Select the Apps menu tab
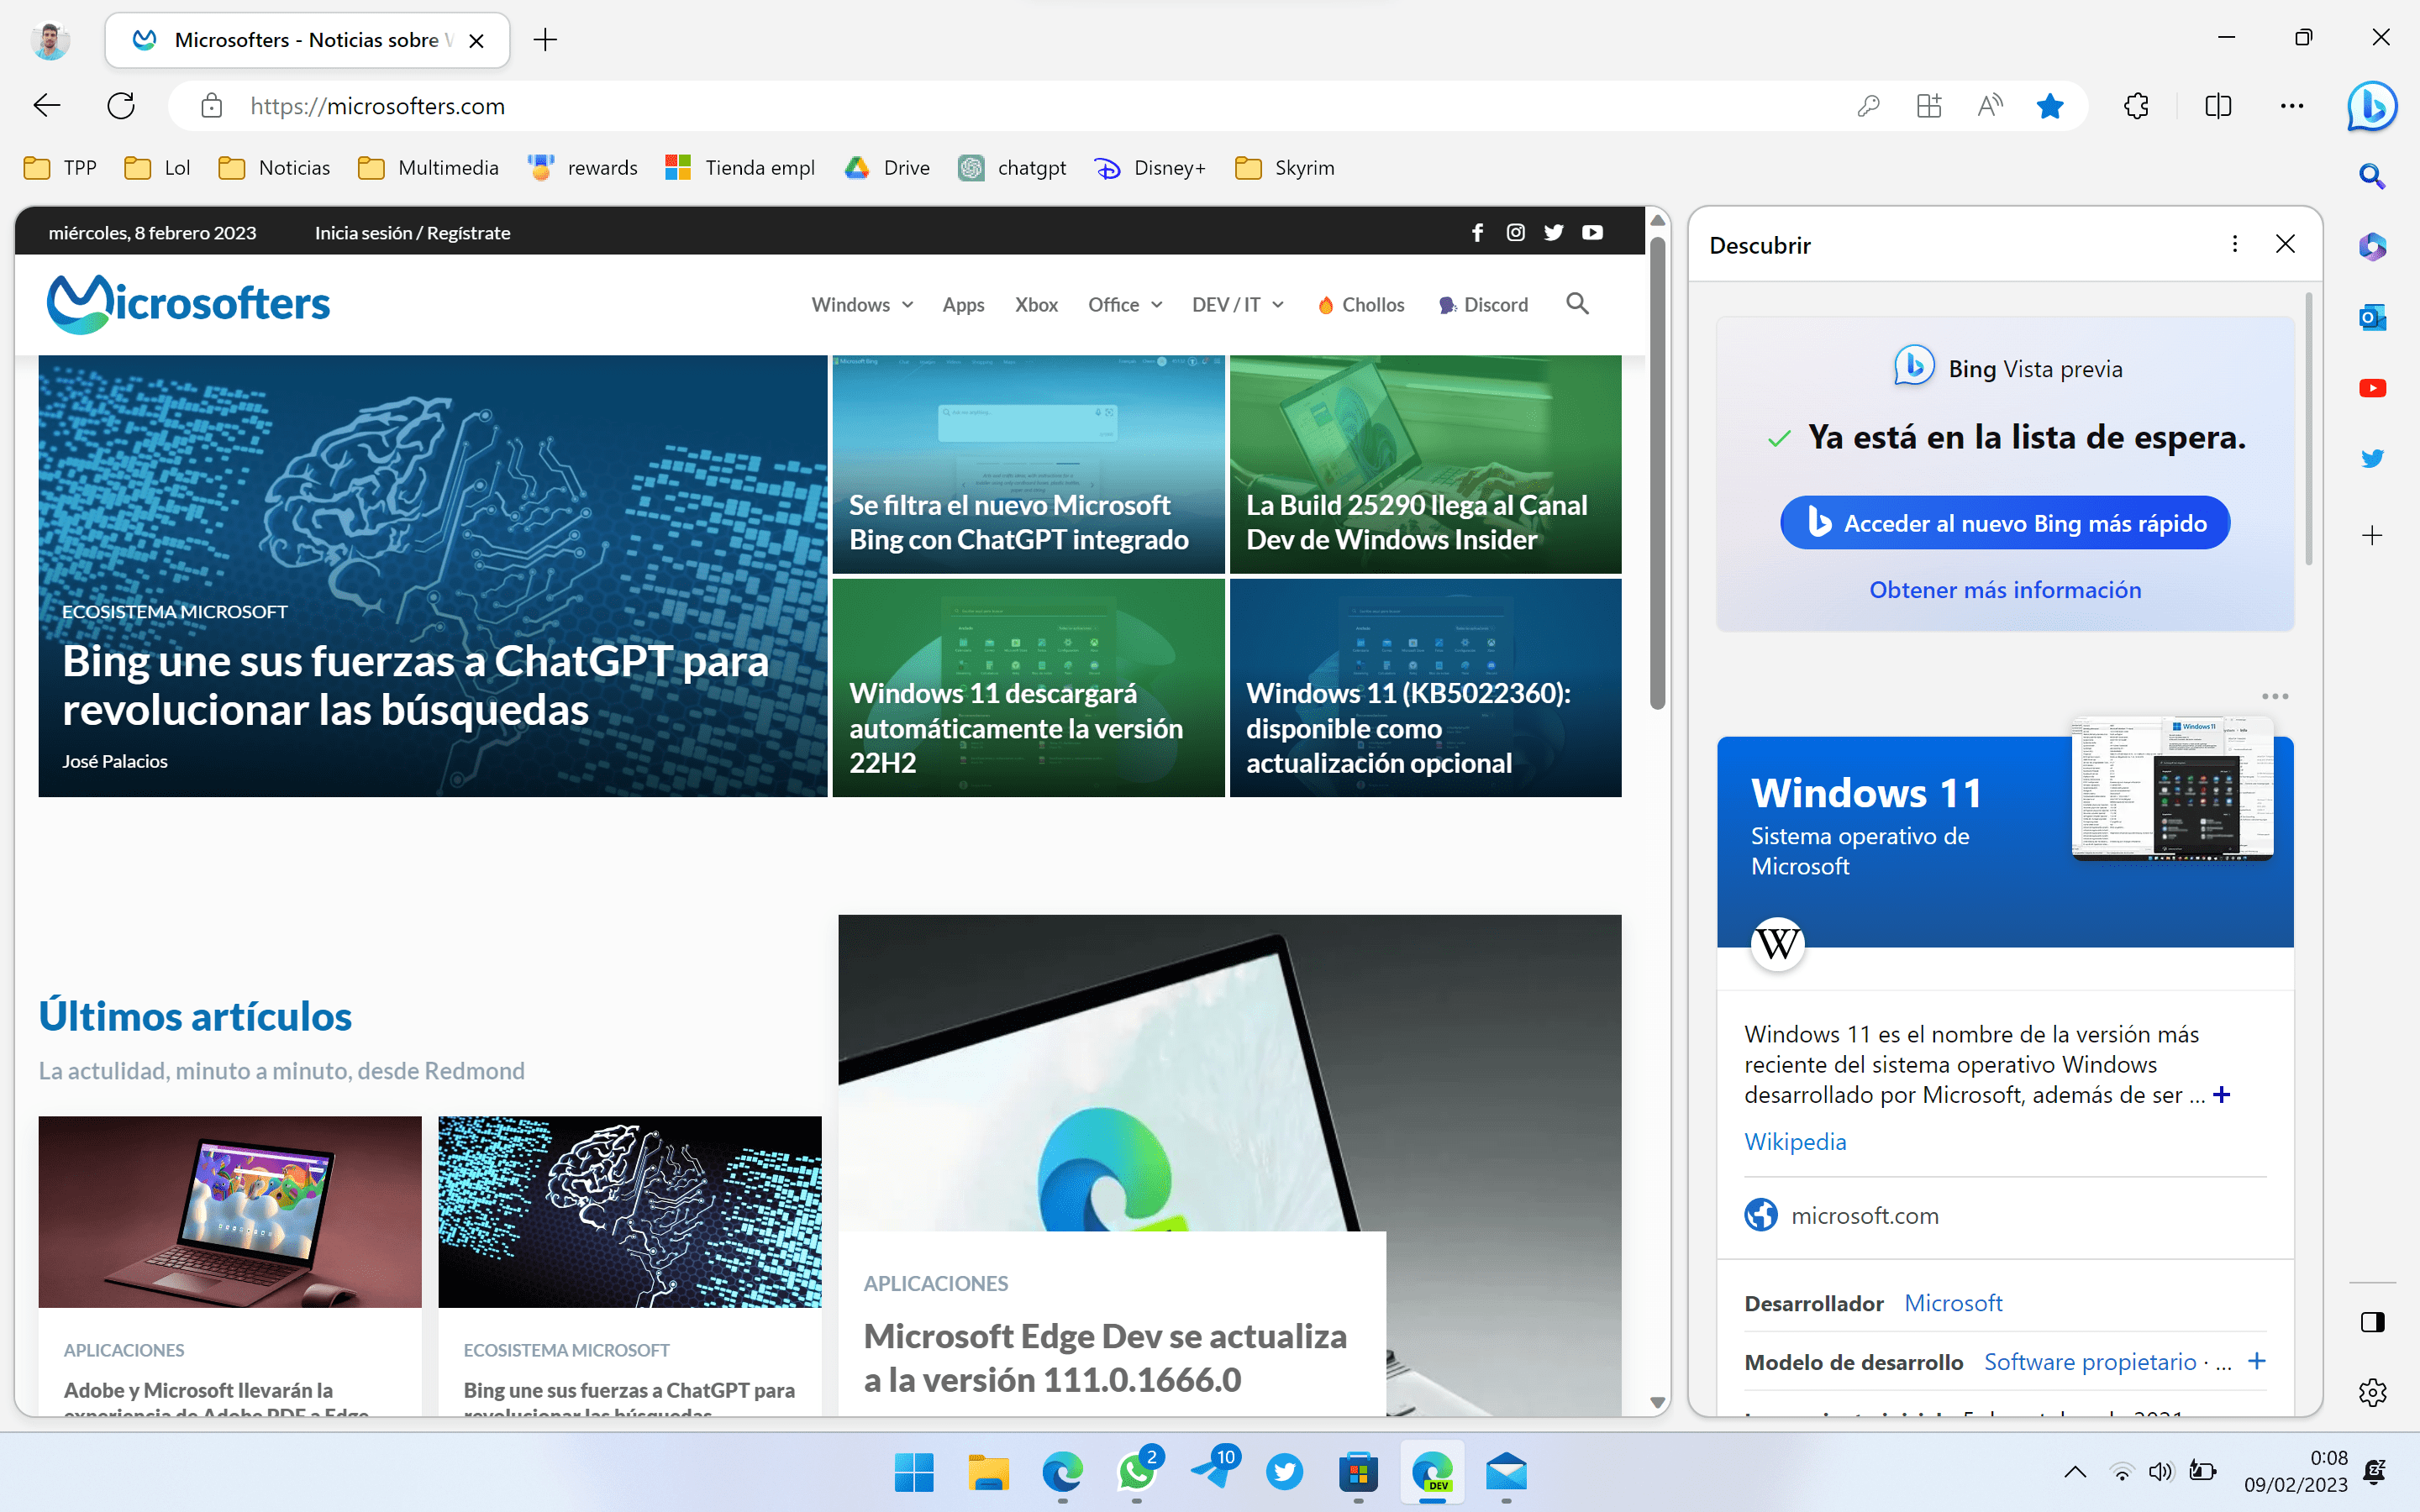 coord(964,303)
